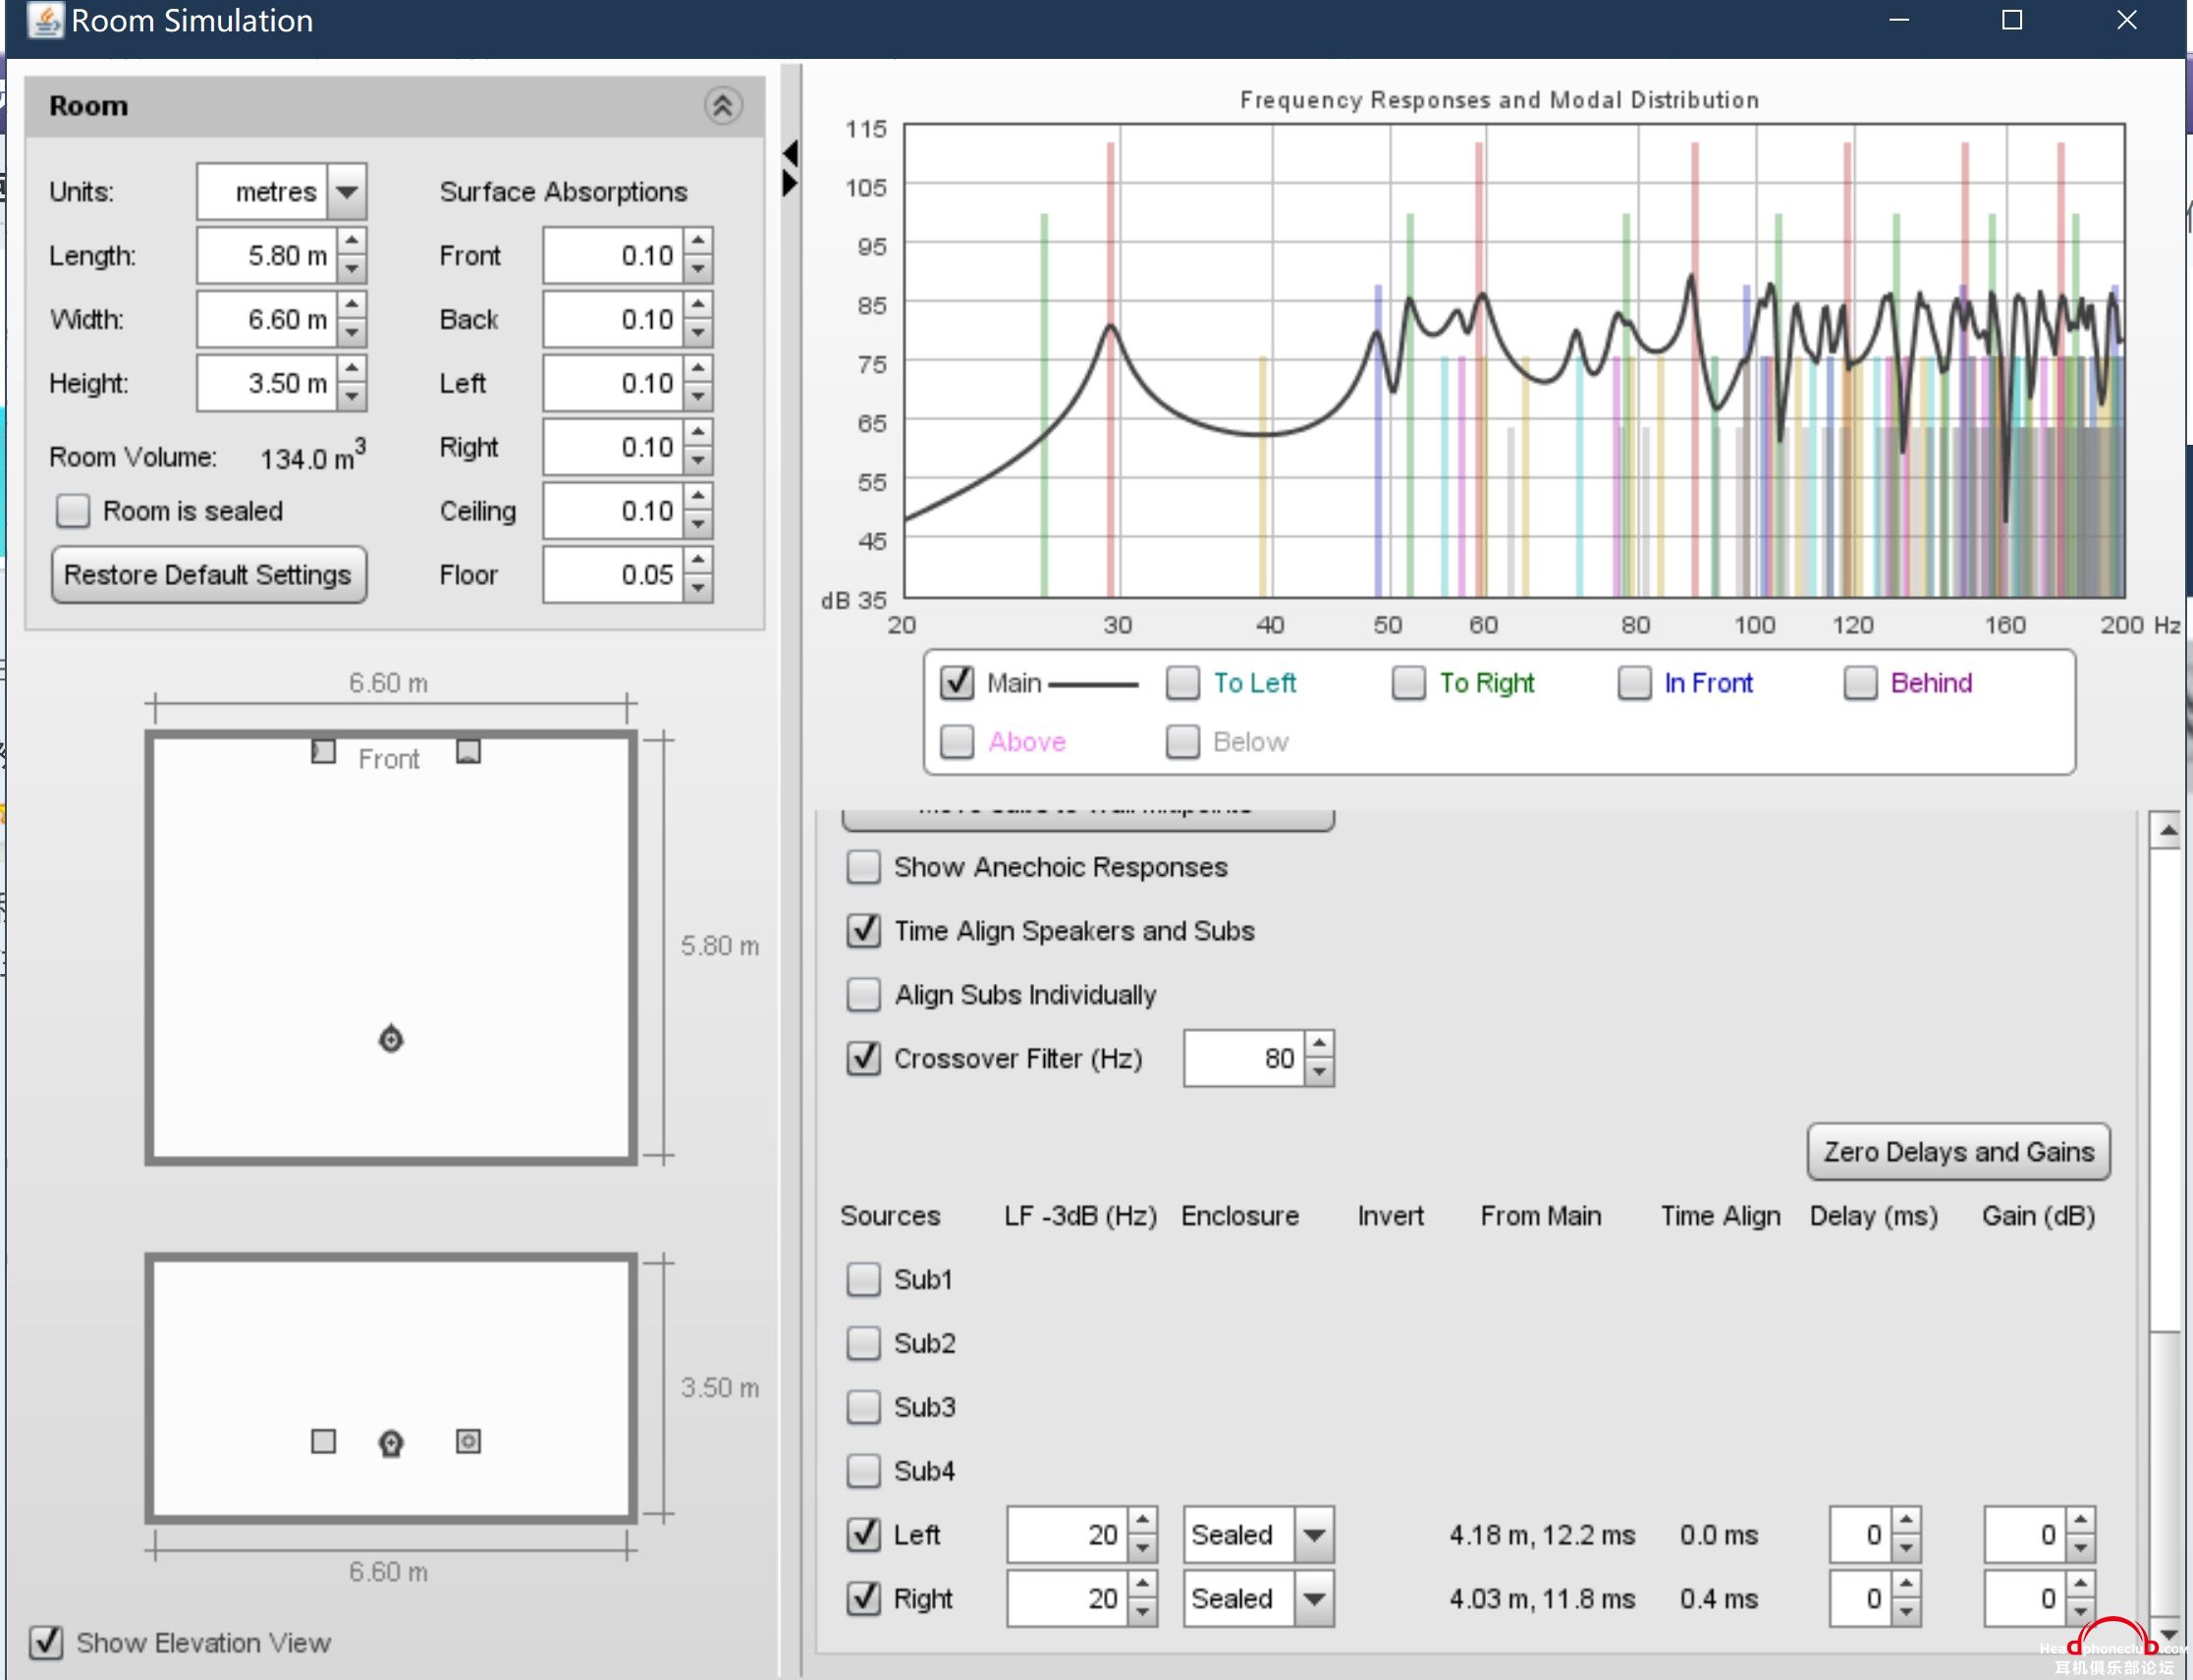The width and height of the screenshot is (2193, 1680).
Task: Enable the Sub4 source
Action: [x=864, y=1471]
